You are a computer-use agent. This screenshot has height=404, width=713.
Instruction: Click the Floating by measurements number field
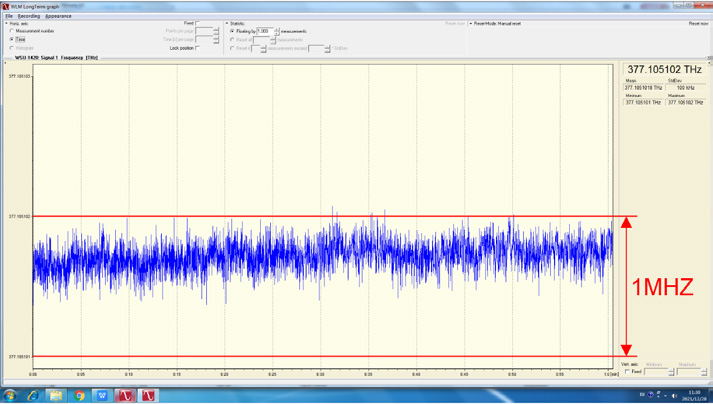[264, 31]
